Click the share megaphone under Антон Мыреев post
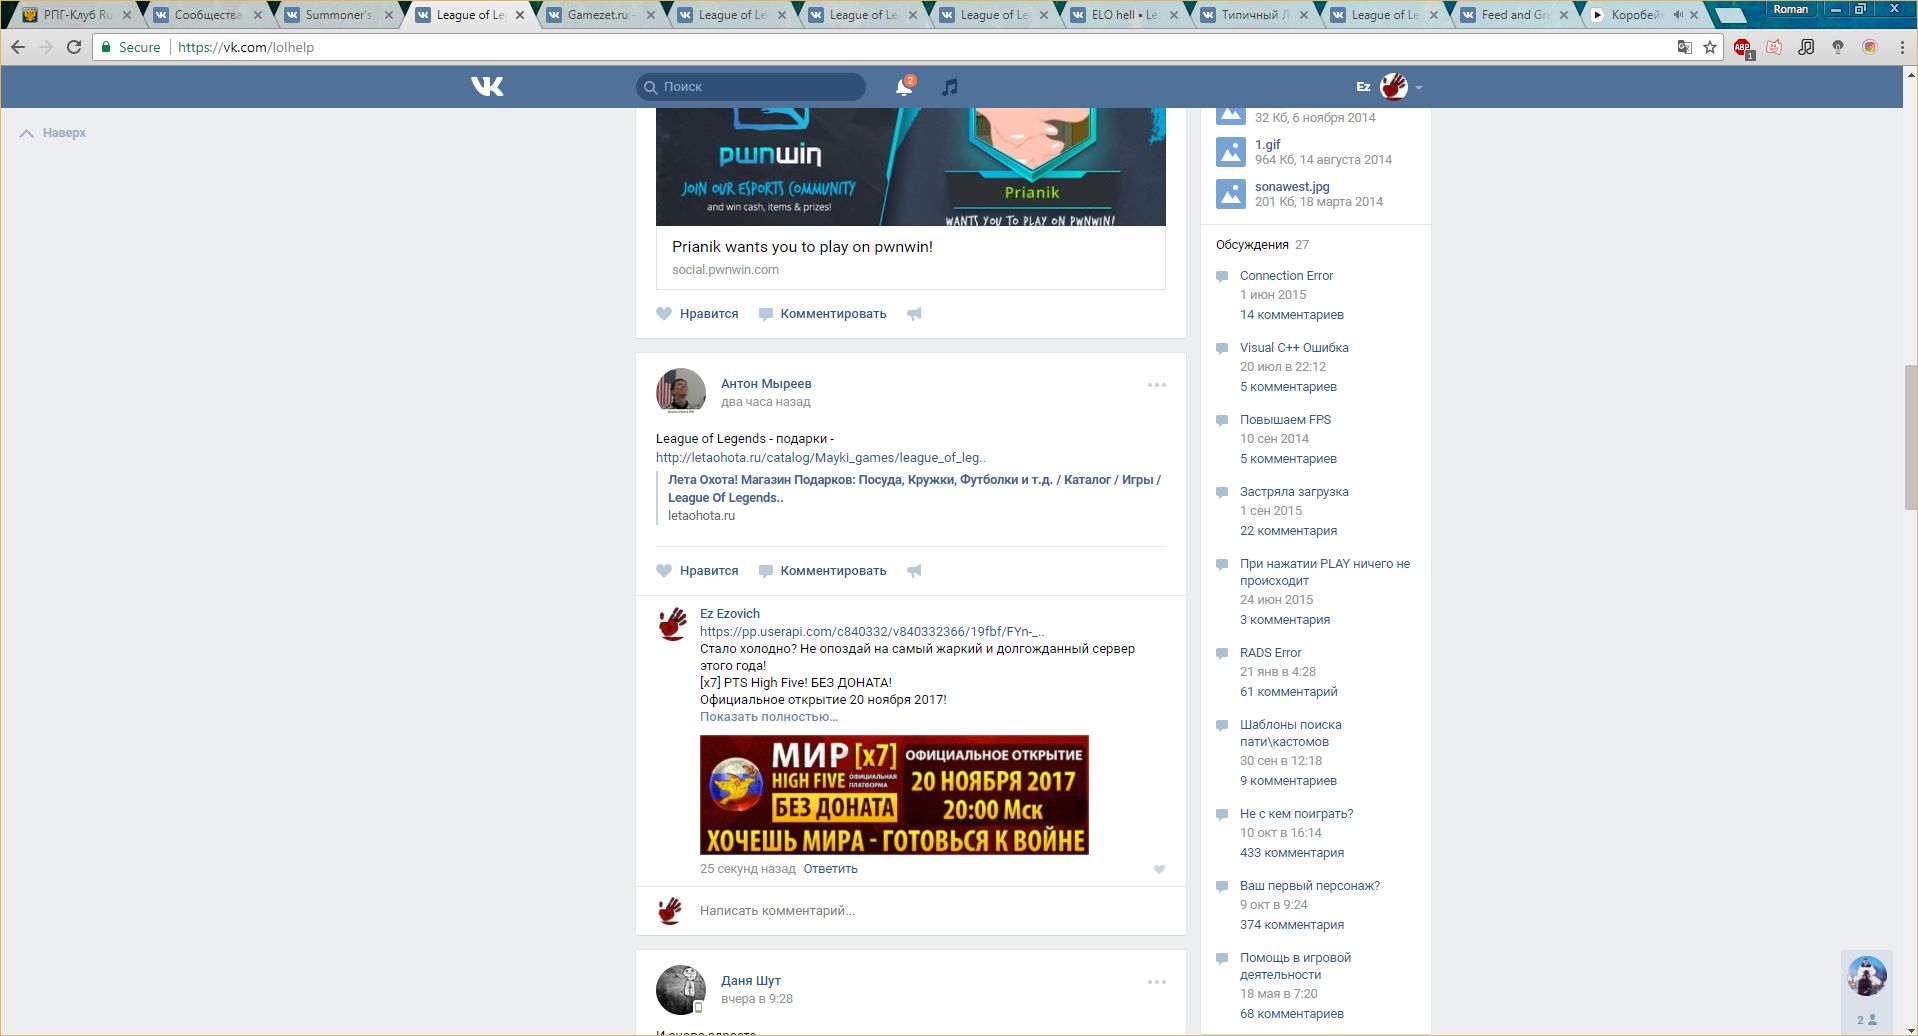 tap(914, 571)
